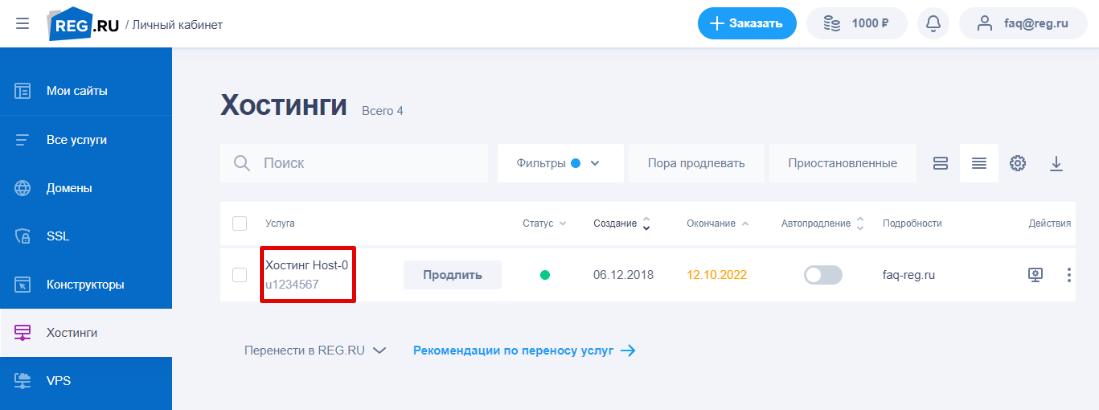Sort by Создание column

[622, 224]
